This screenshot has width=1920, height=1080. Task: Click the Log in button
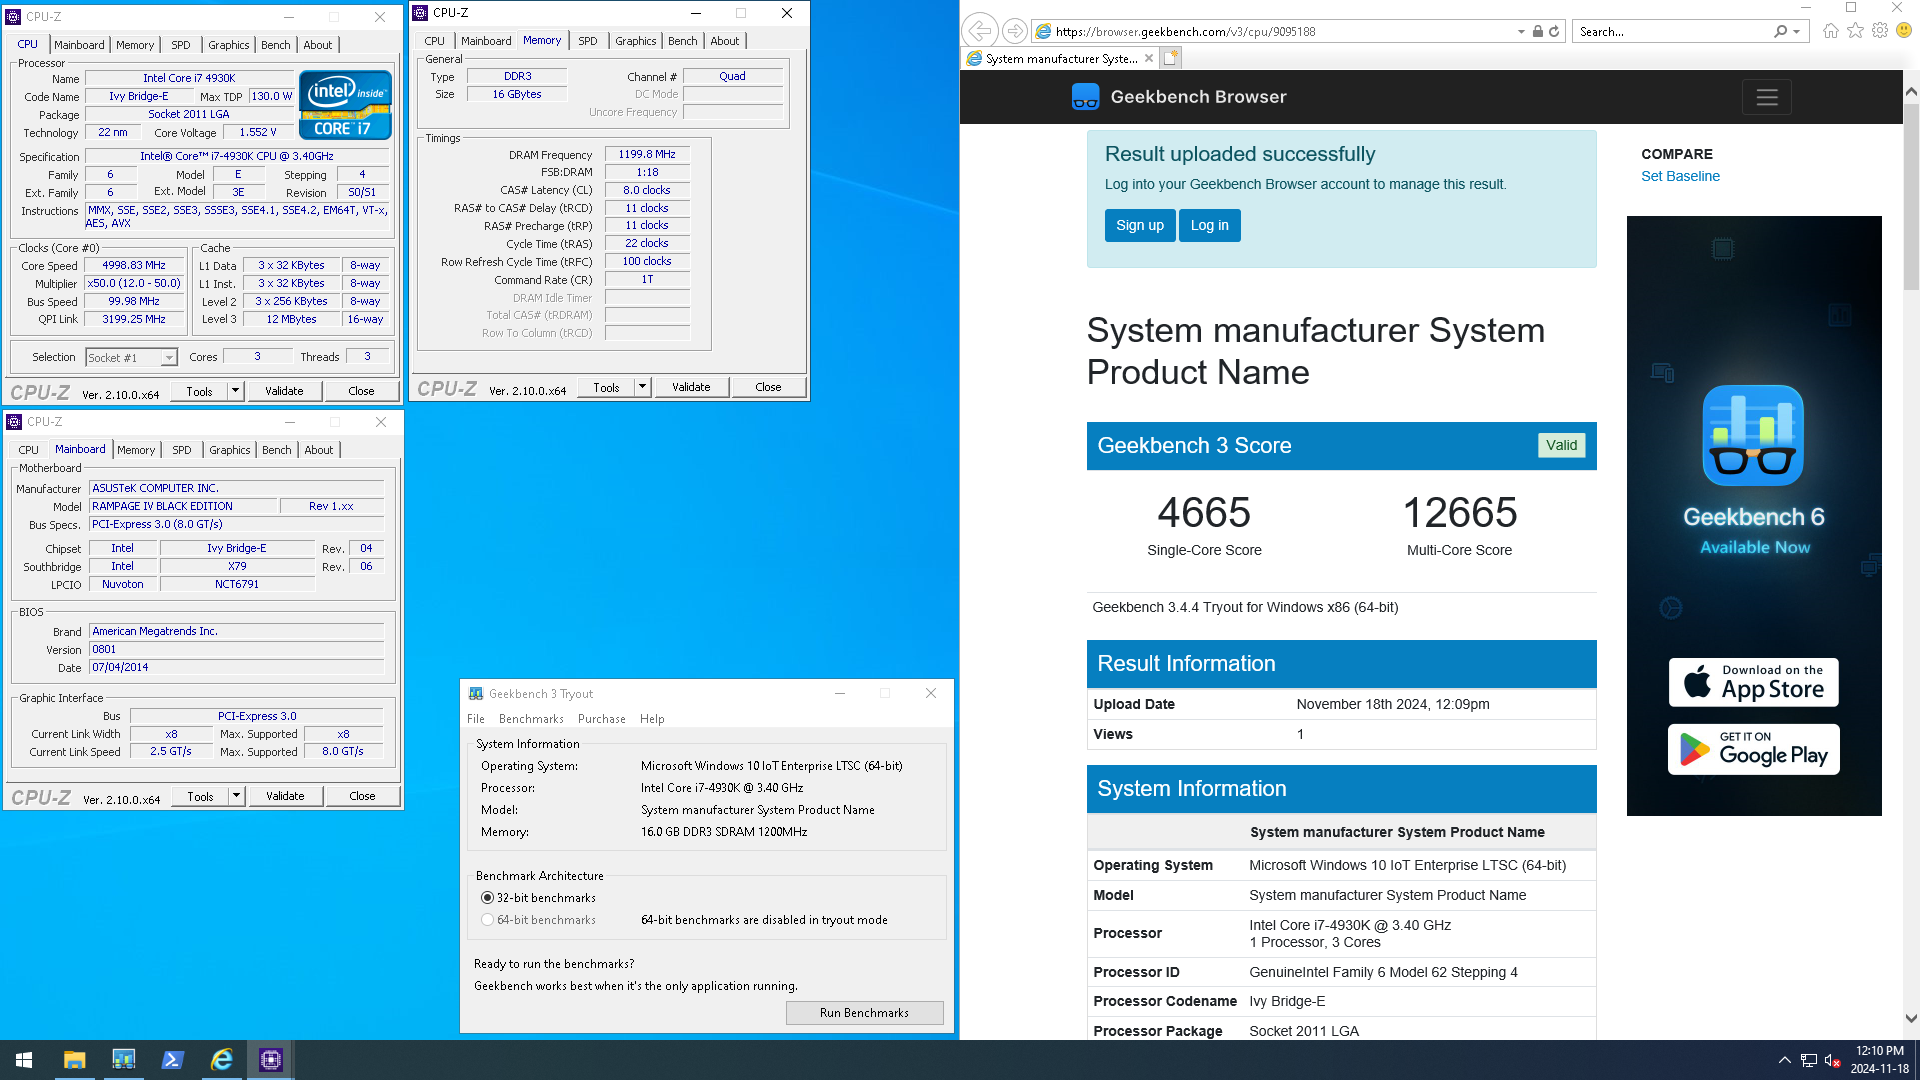(x=1210, y=225)
